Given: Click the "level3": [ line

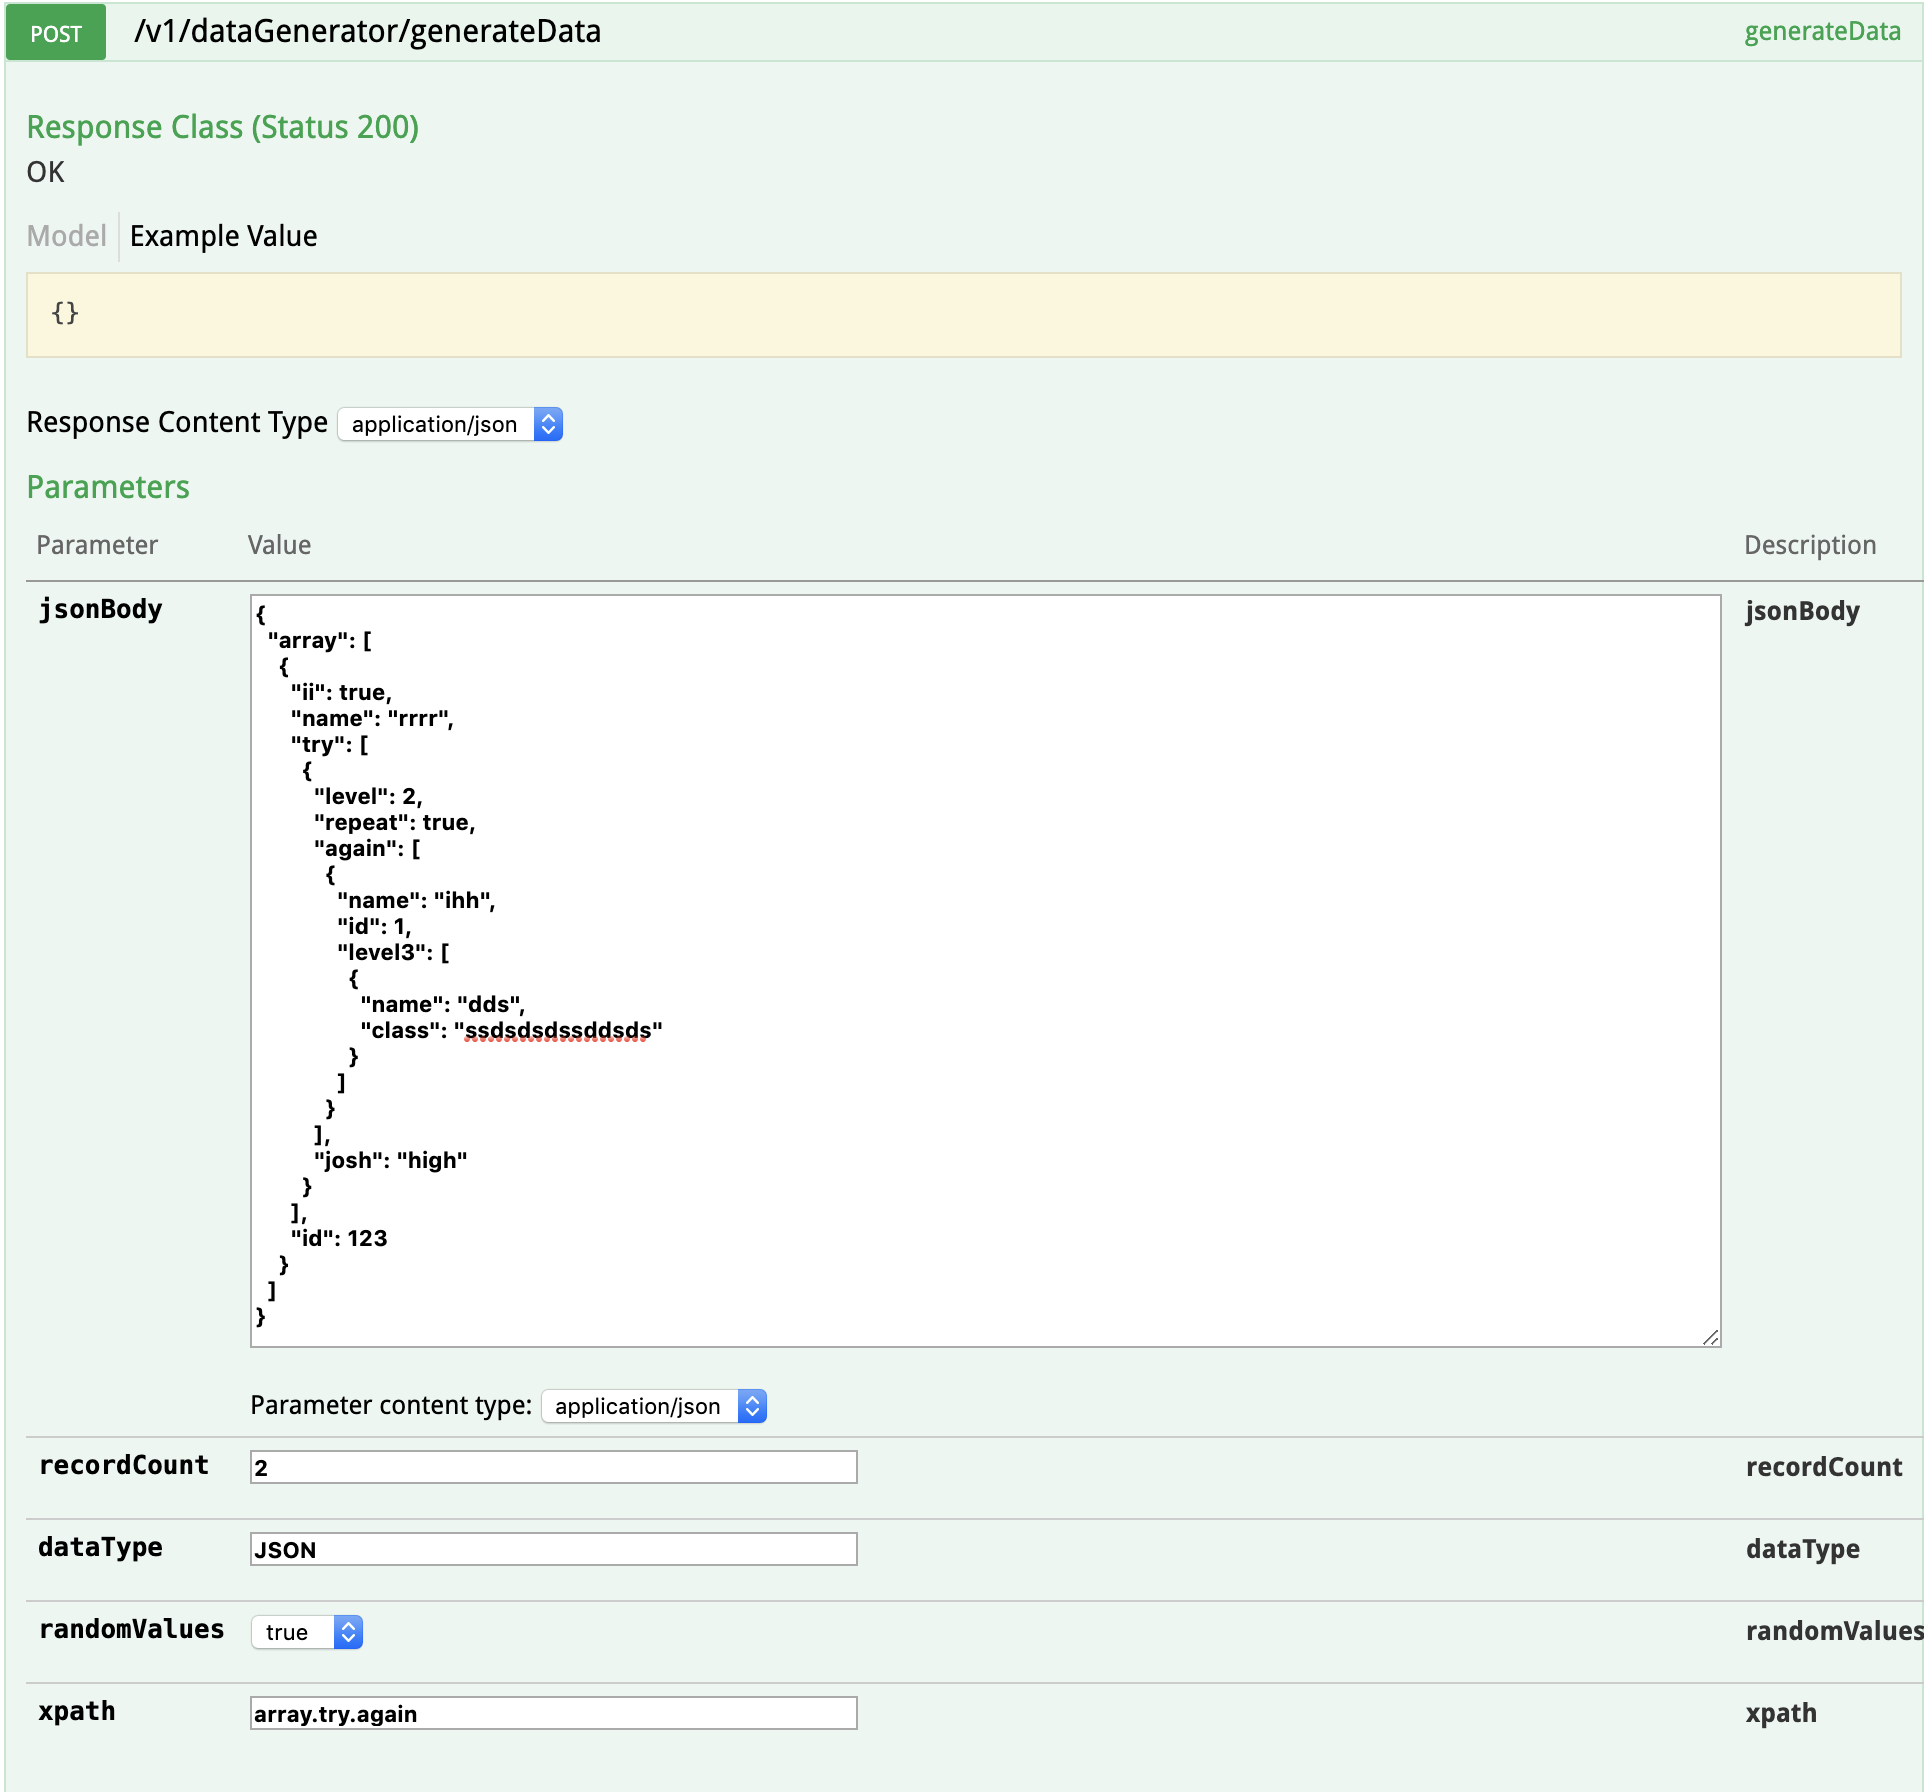Looking at the screenshot, I should coord(394,952).
